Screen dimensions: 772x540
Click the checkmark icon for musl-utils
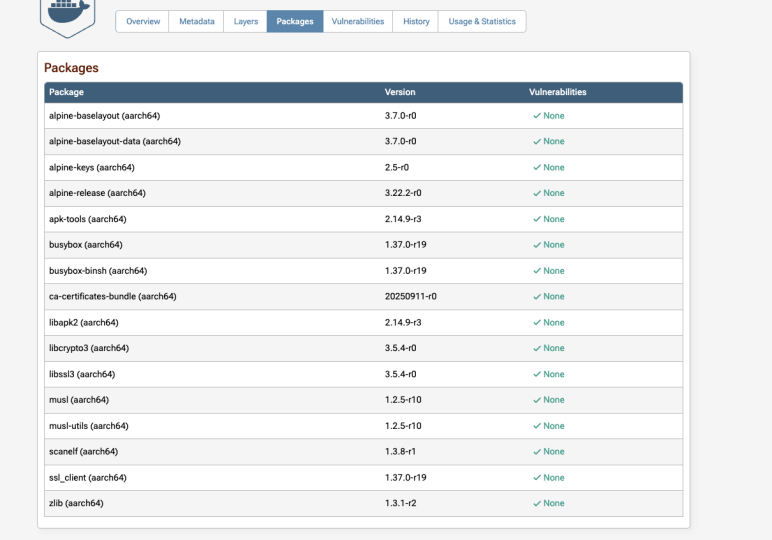pos(537,426)
